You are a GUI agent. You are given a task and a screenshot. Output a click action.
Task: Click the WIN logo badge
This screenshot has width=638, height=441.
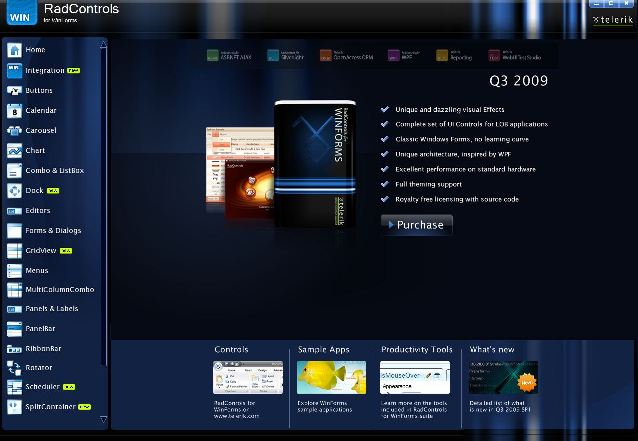click(x=21, y=12)
